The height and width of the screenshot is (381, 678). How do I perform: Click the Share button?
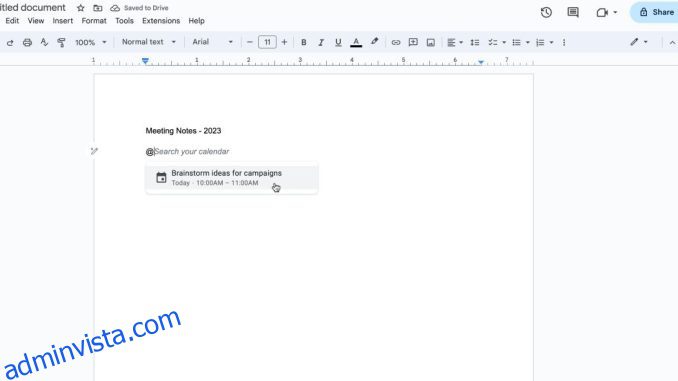(656, 12)
